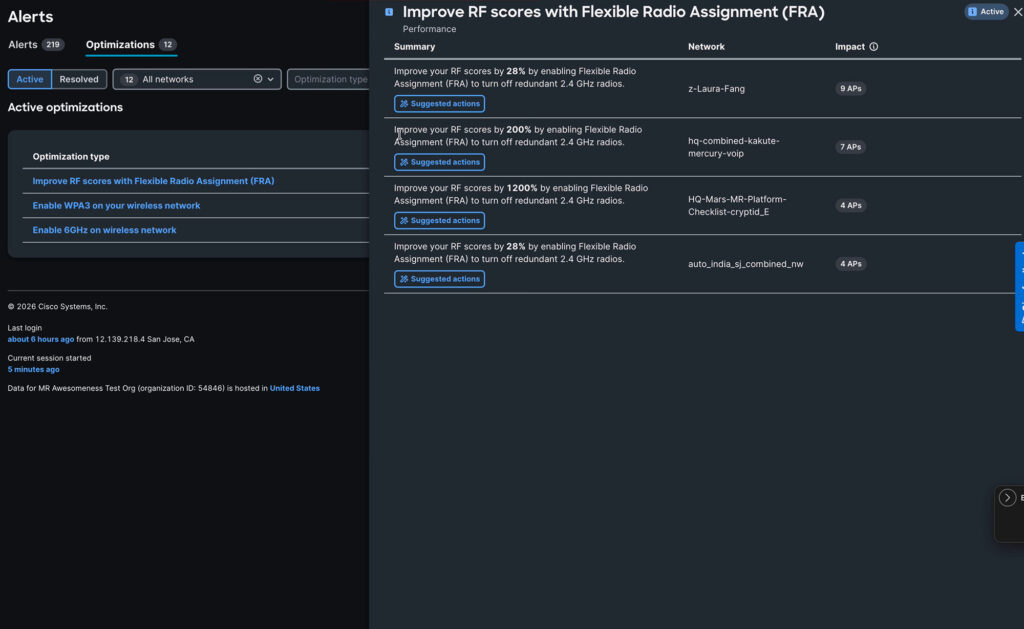Open Suggested actions for HQ-Mars-MR-Platform-Checklist-cryptid_E
The image size is (1024, 629).
coord(439,220)
